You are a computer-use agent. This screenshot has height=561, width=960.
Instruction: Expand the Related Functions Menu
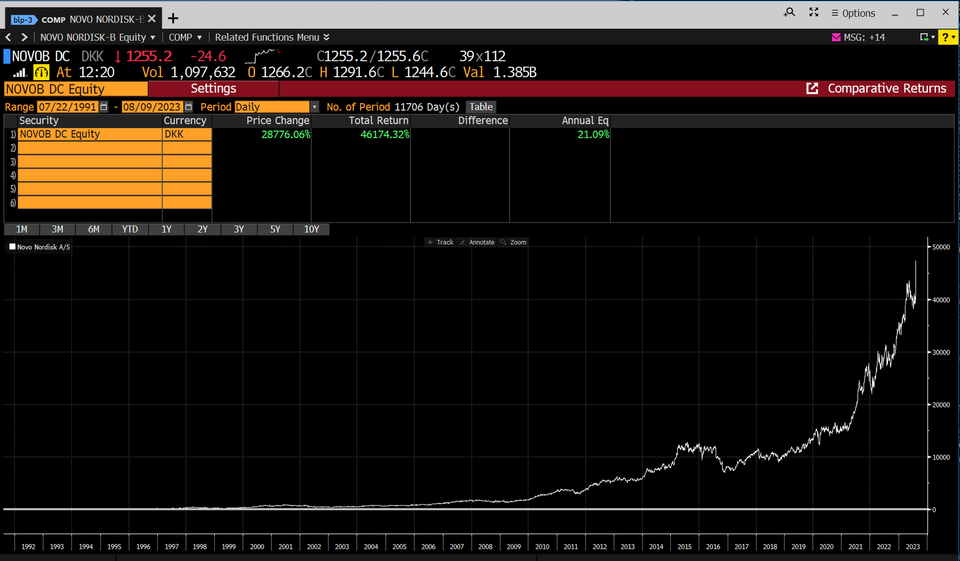click(272, 37)
